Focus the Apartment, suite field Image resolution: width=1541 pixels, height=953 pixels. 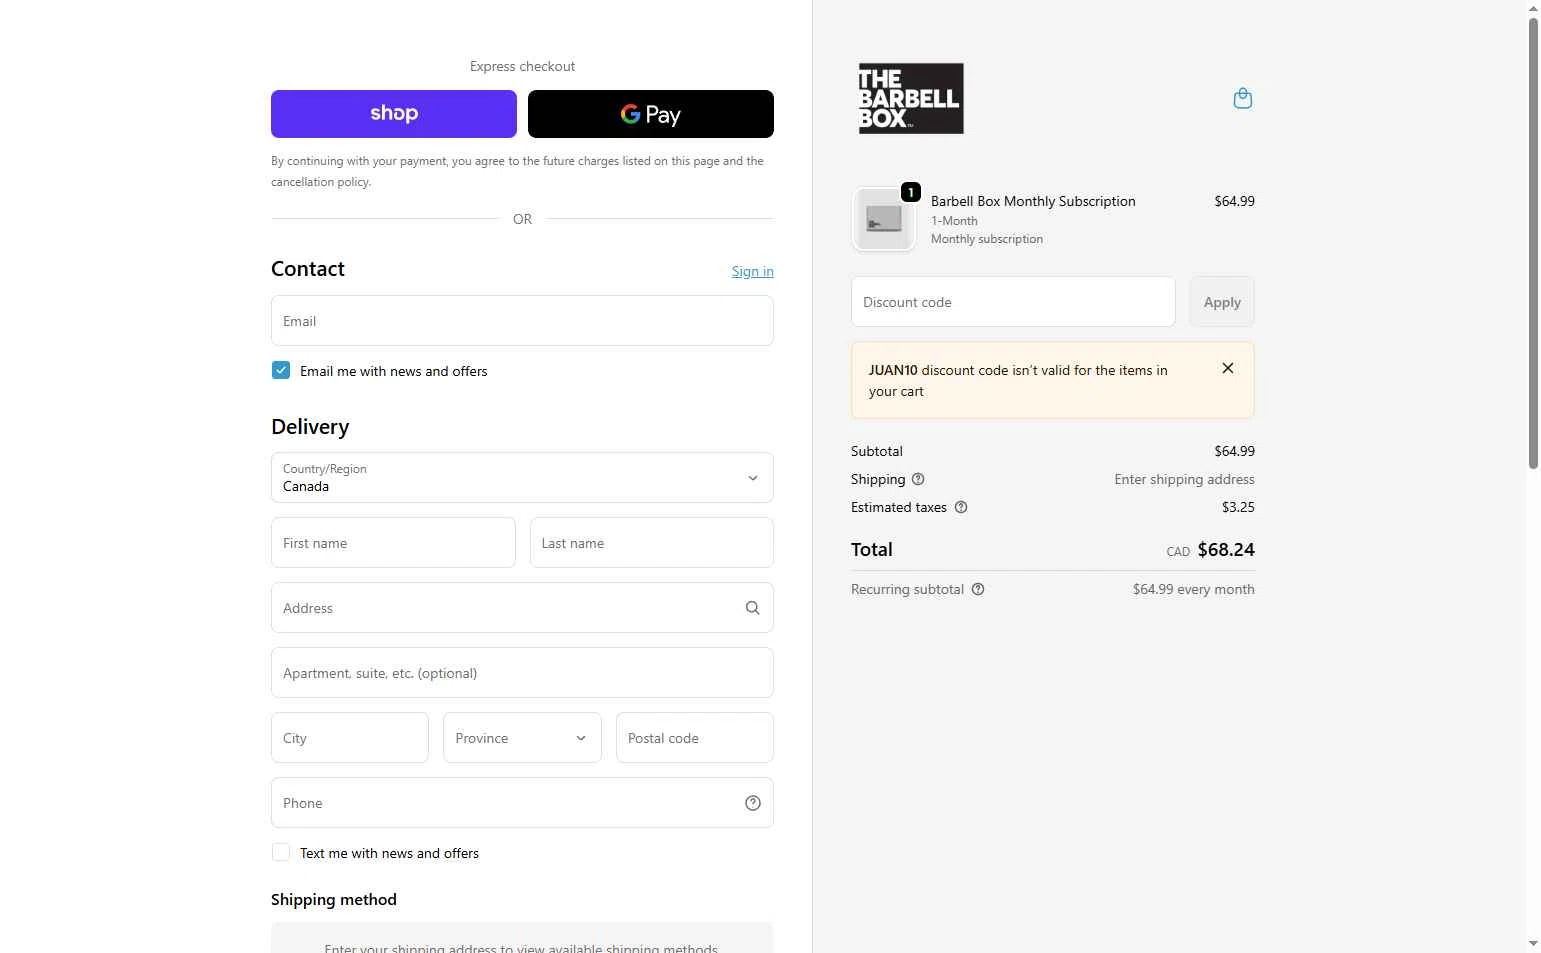(522, 673)
